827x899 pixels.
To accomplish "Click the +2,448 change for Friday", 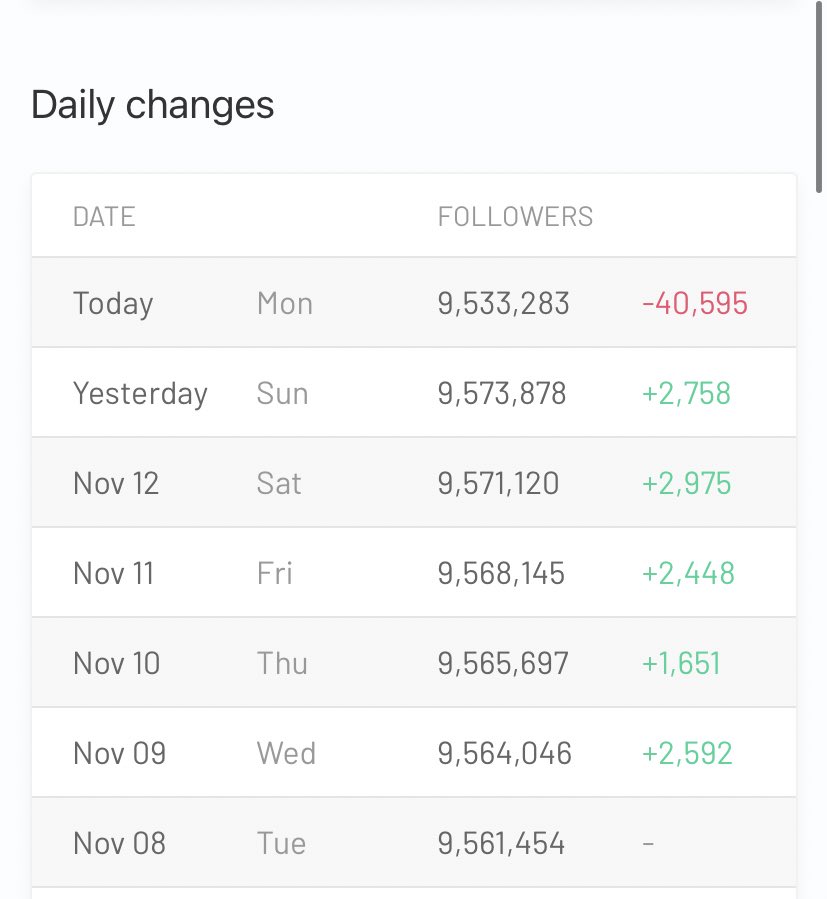I will tap(688, 573).
